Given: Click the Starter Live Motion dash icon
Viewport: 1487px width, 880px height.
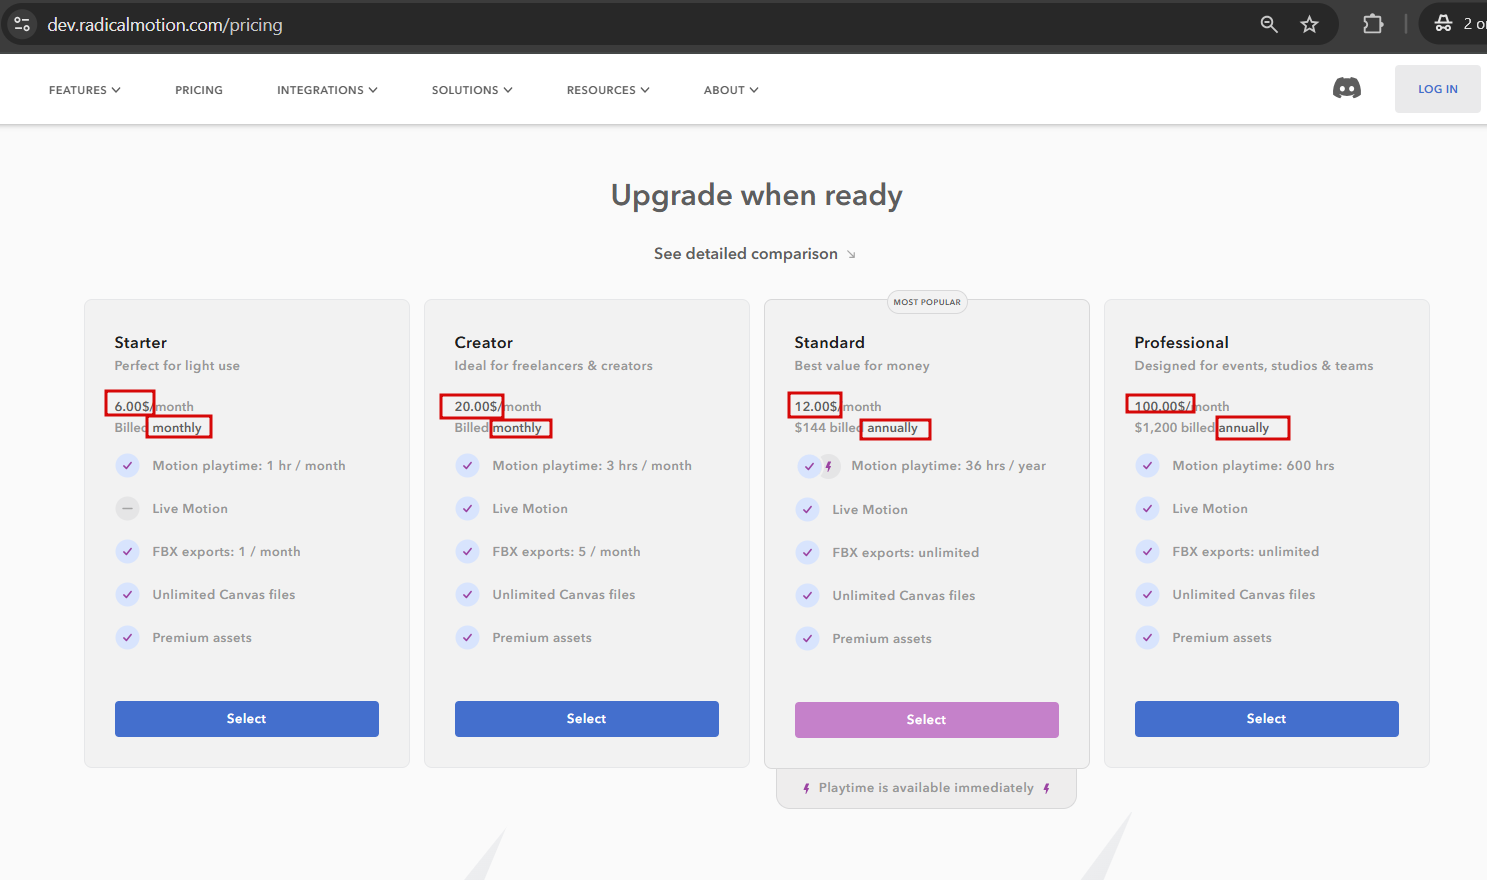Looking at the screenshot, I should click(127, 509).
